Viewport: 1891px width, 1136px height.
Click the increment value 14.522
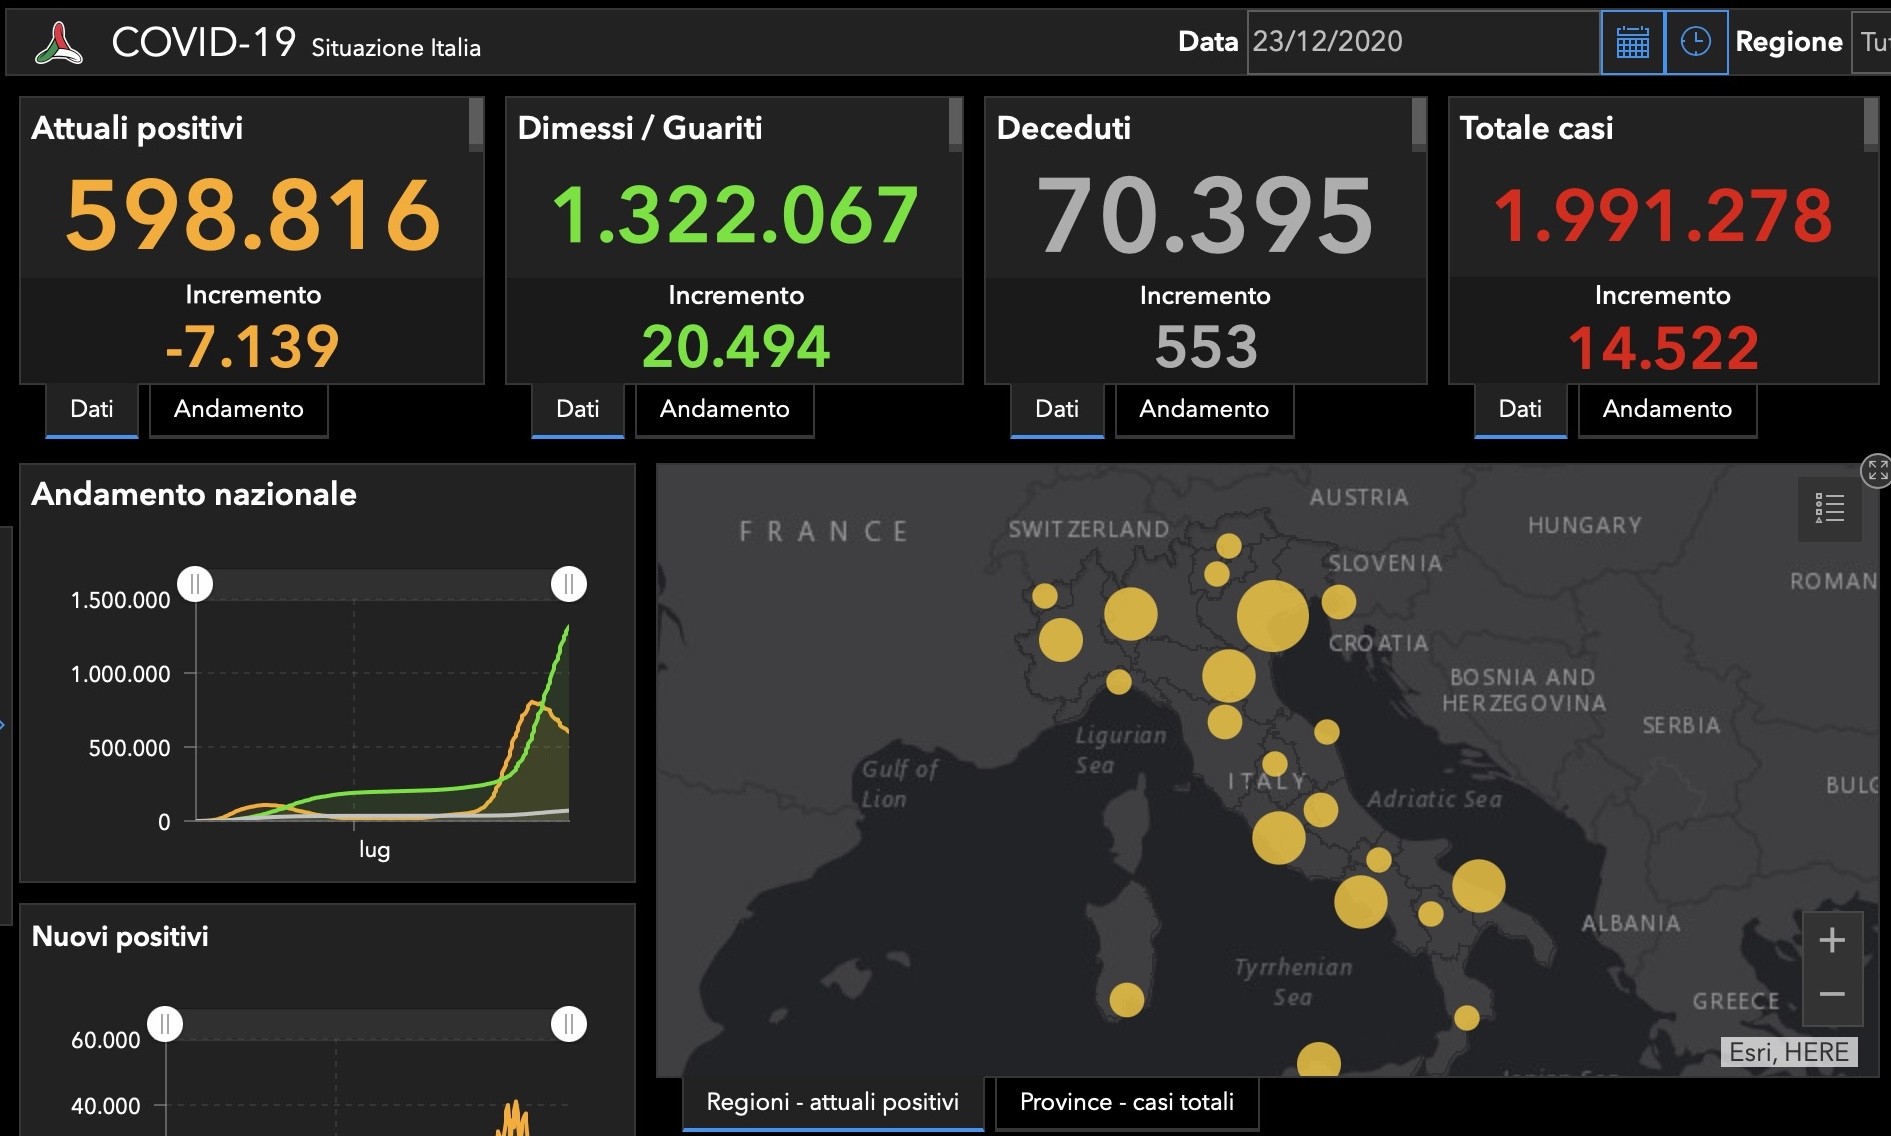tap(1663, 348)
